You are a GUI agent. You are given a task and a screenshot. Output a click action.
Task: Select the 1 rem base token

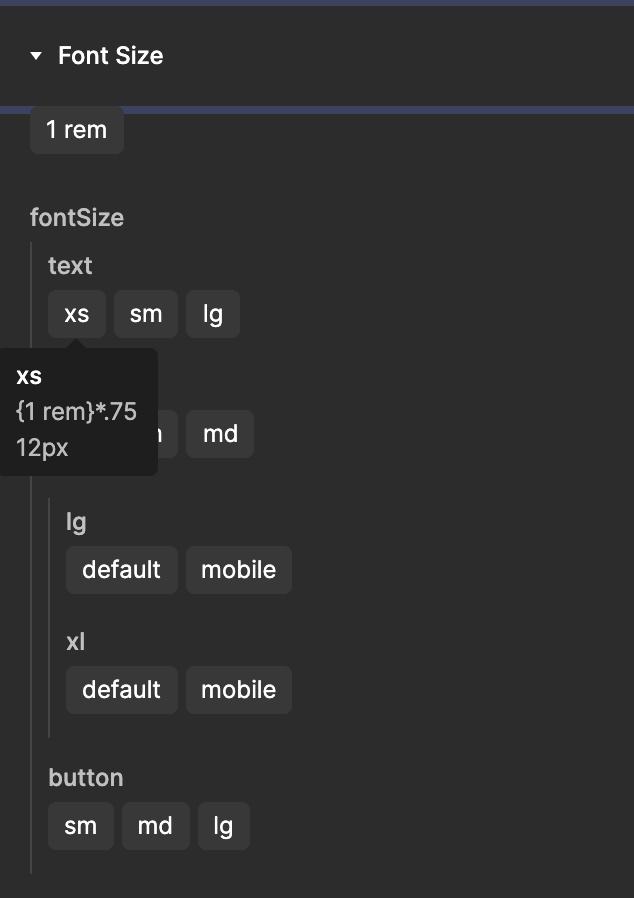pos(76,129)
